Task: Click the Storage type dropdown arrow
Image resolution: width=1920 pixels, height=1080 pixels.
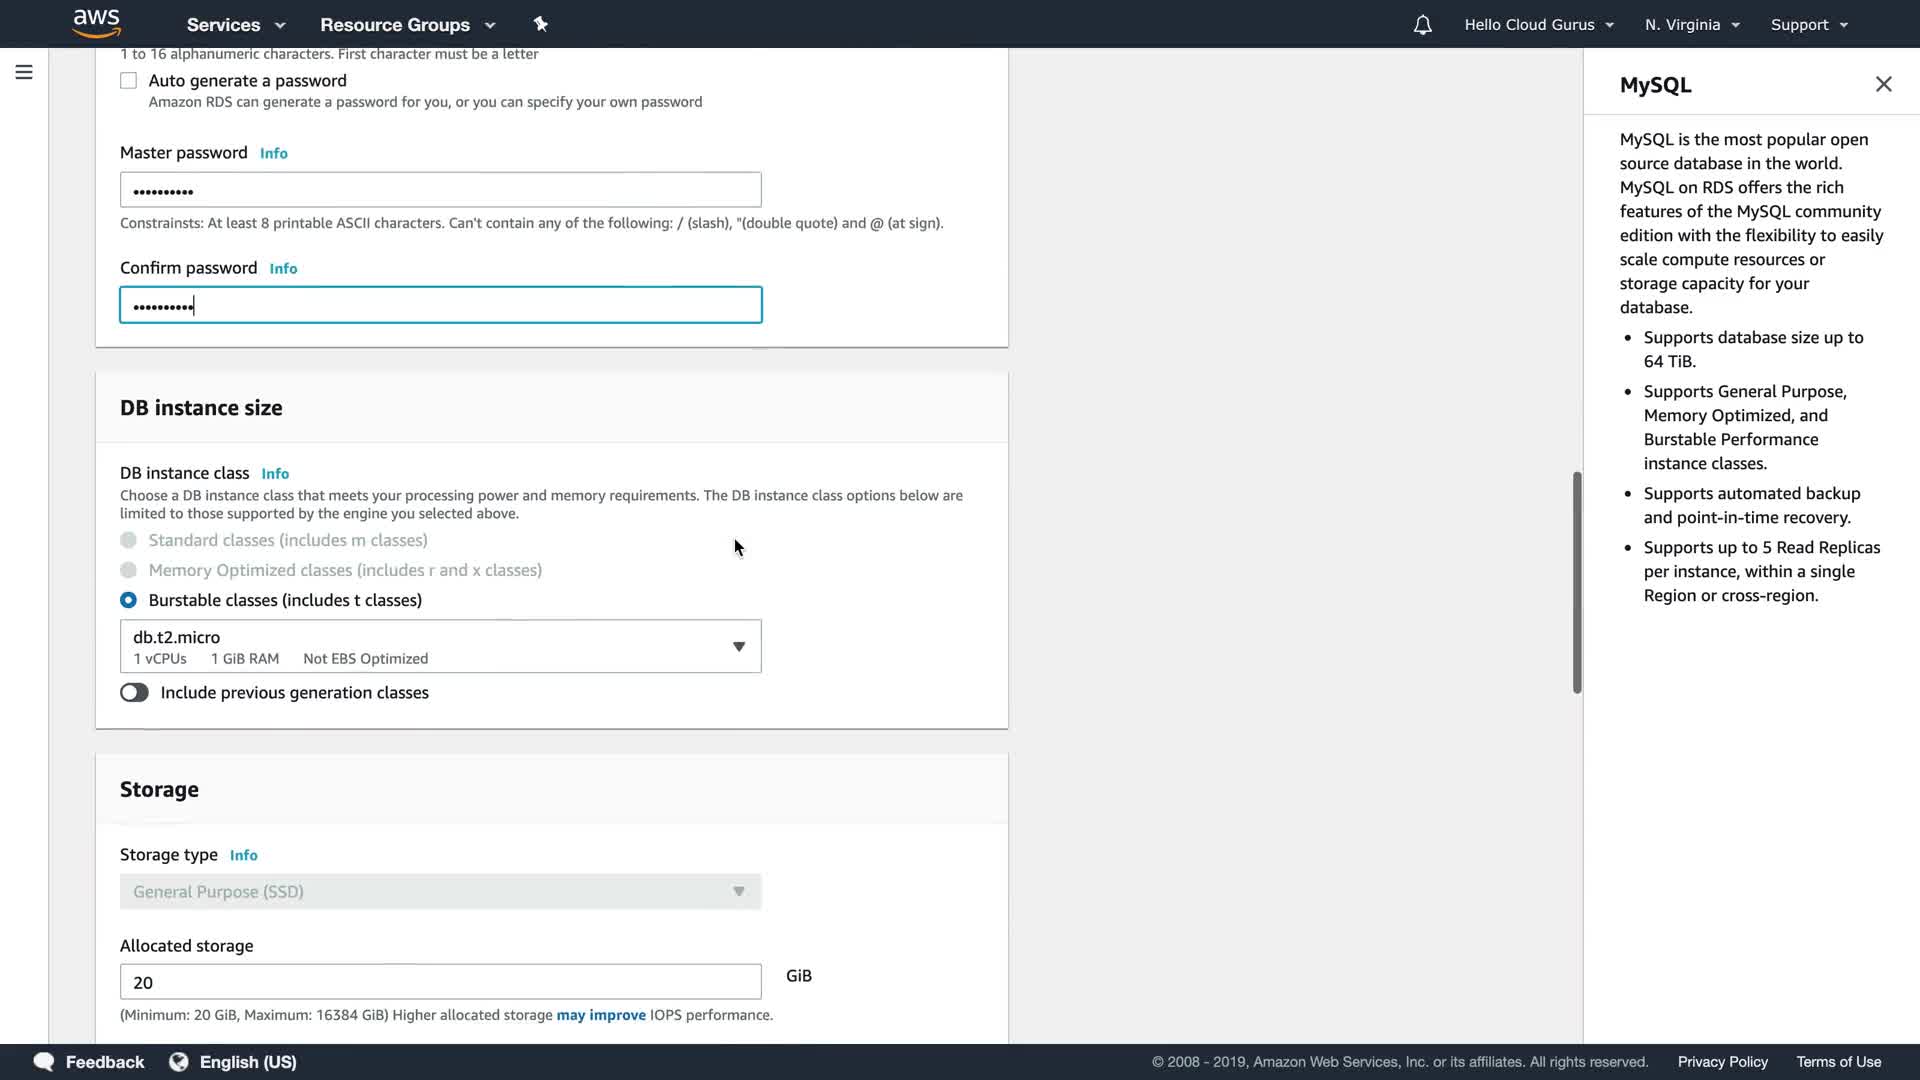Action: (738, 891)
